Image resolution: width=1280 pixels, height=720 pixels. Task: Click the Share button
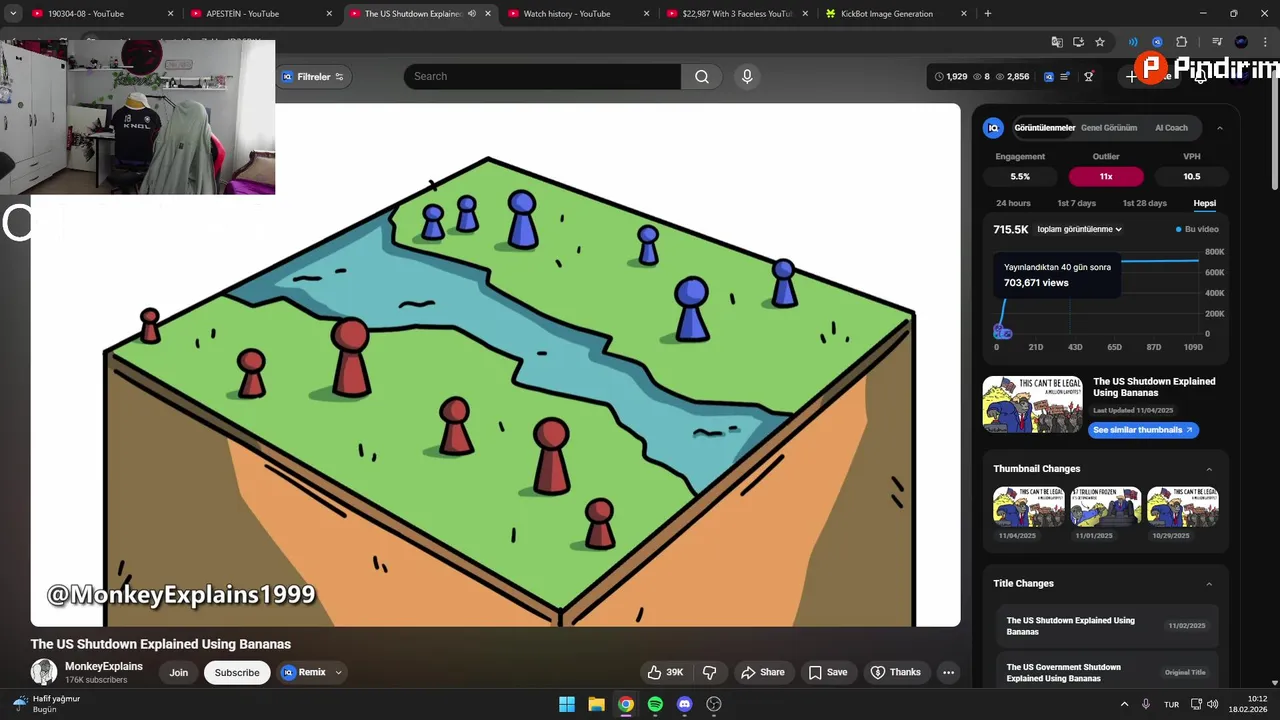coord(762,672)
